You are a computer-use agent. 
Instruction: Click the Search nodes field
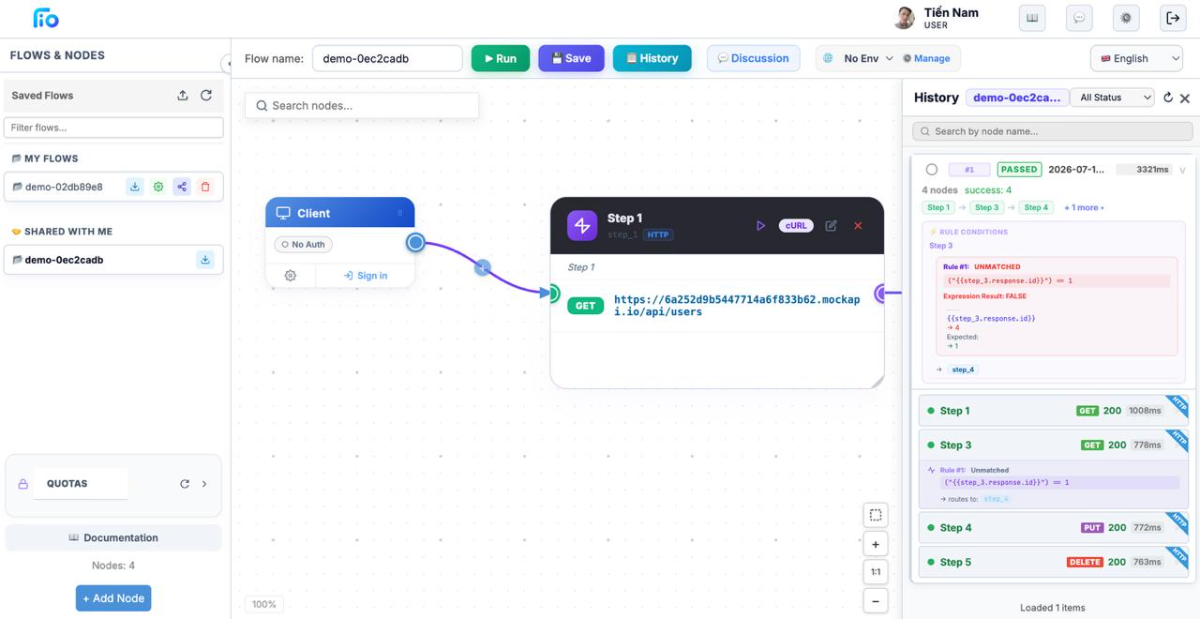click(x=362, y=105)
